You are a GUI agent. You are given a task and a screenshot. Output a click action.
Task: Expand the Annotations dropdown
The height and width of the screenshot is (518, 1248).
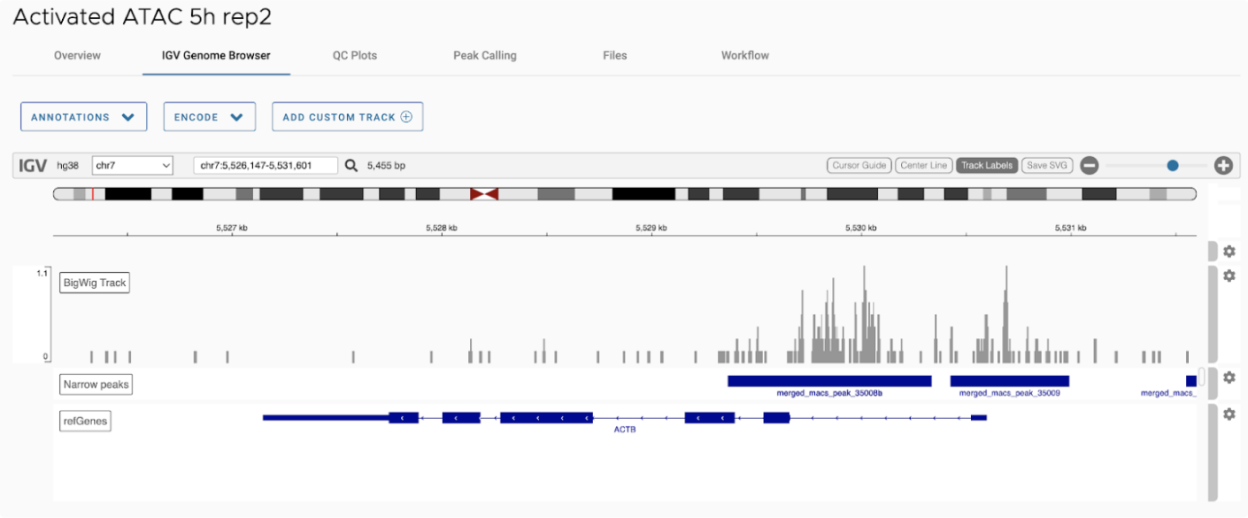click(x=83, y=117)
